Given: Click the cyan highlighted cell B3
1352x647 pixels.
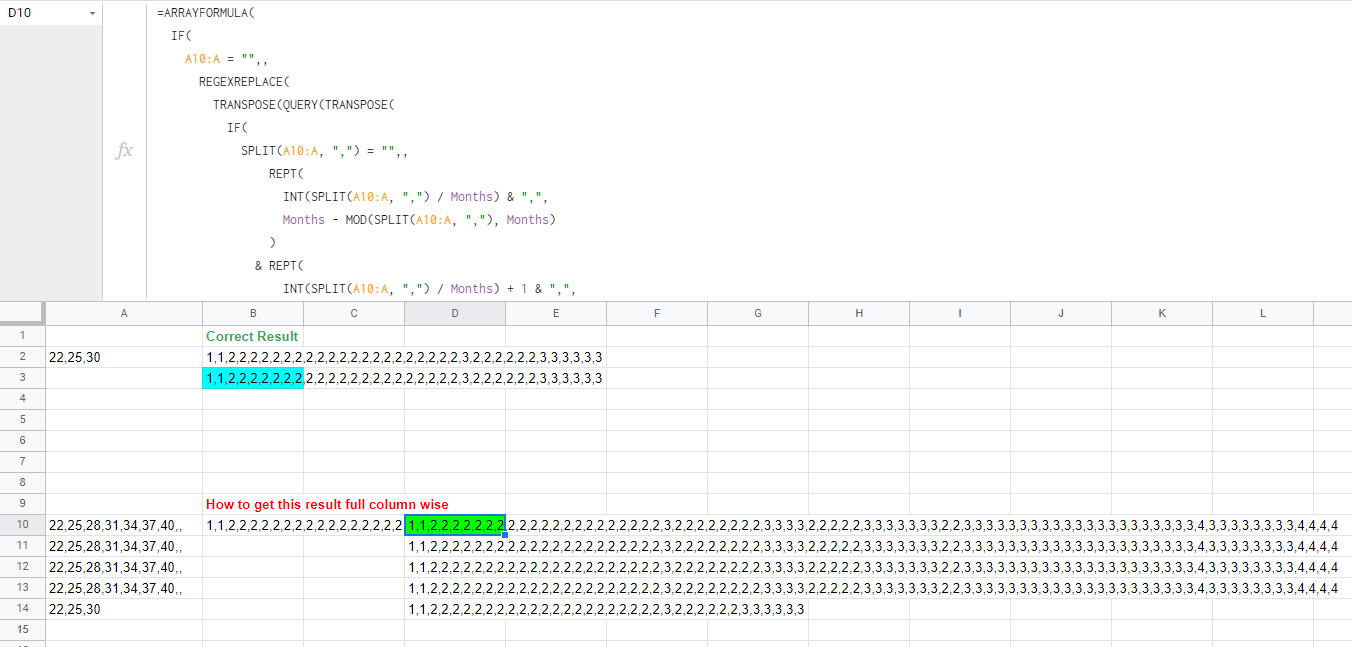Looking at the screenshot, I should (x=253, y=378).
